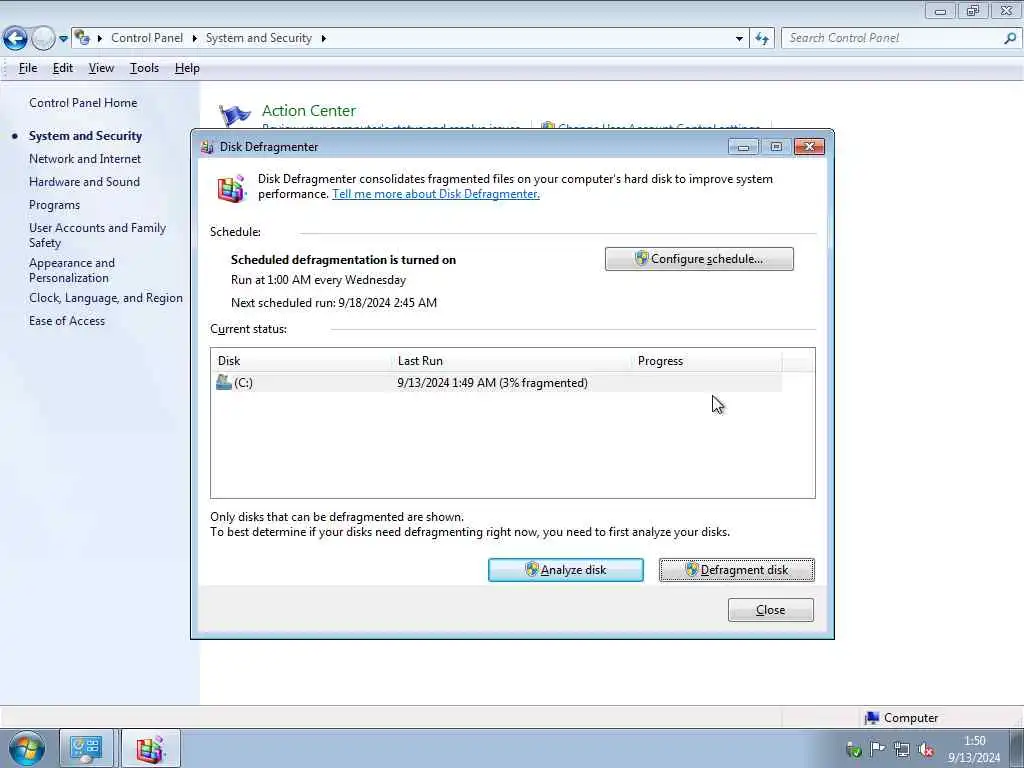Click the Defragment disk button
The width and height of the screenshot is (1024, 768).
click(x=737, y=570)
